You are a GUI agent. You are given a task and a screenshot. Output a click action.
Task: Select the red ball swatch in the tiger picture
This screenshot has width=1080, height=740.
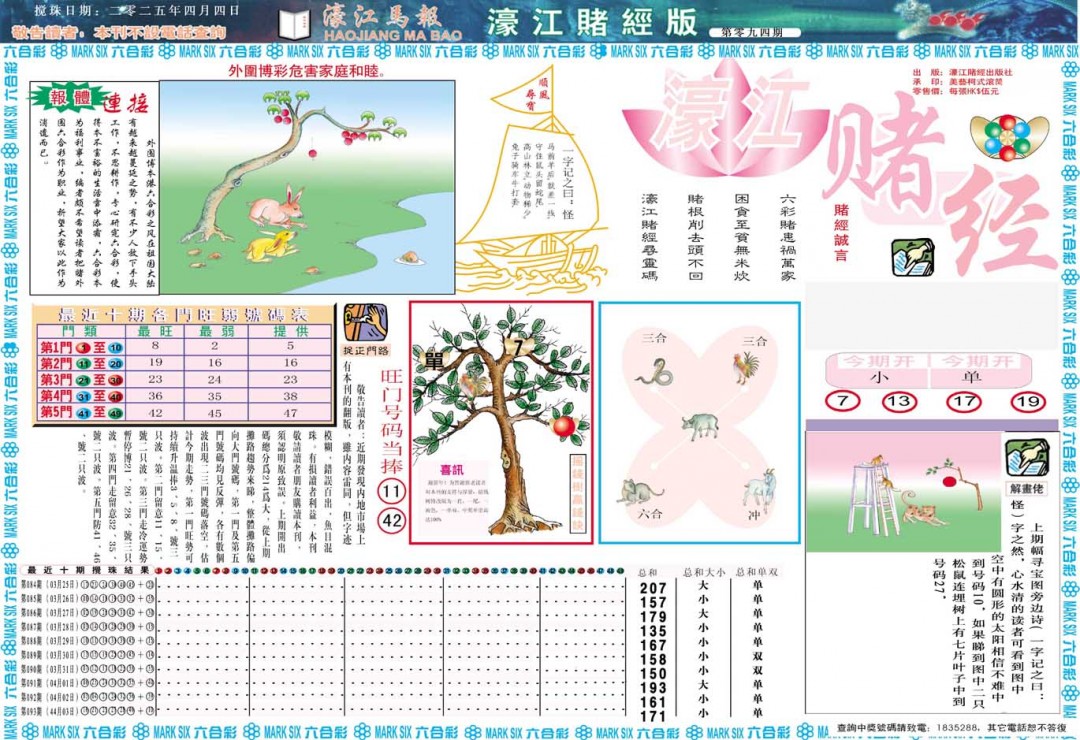(x=949, y=481)
